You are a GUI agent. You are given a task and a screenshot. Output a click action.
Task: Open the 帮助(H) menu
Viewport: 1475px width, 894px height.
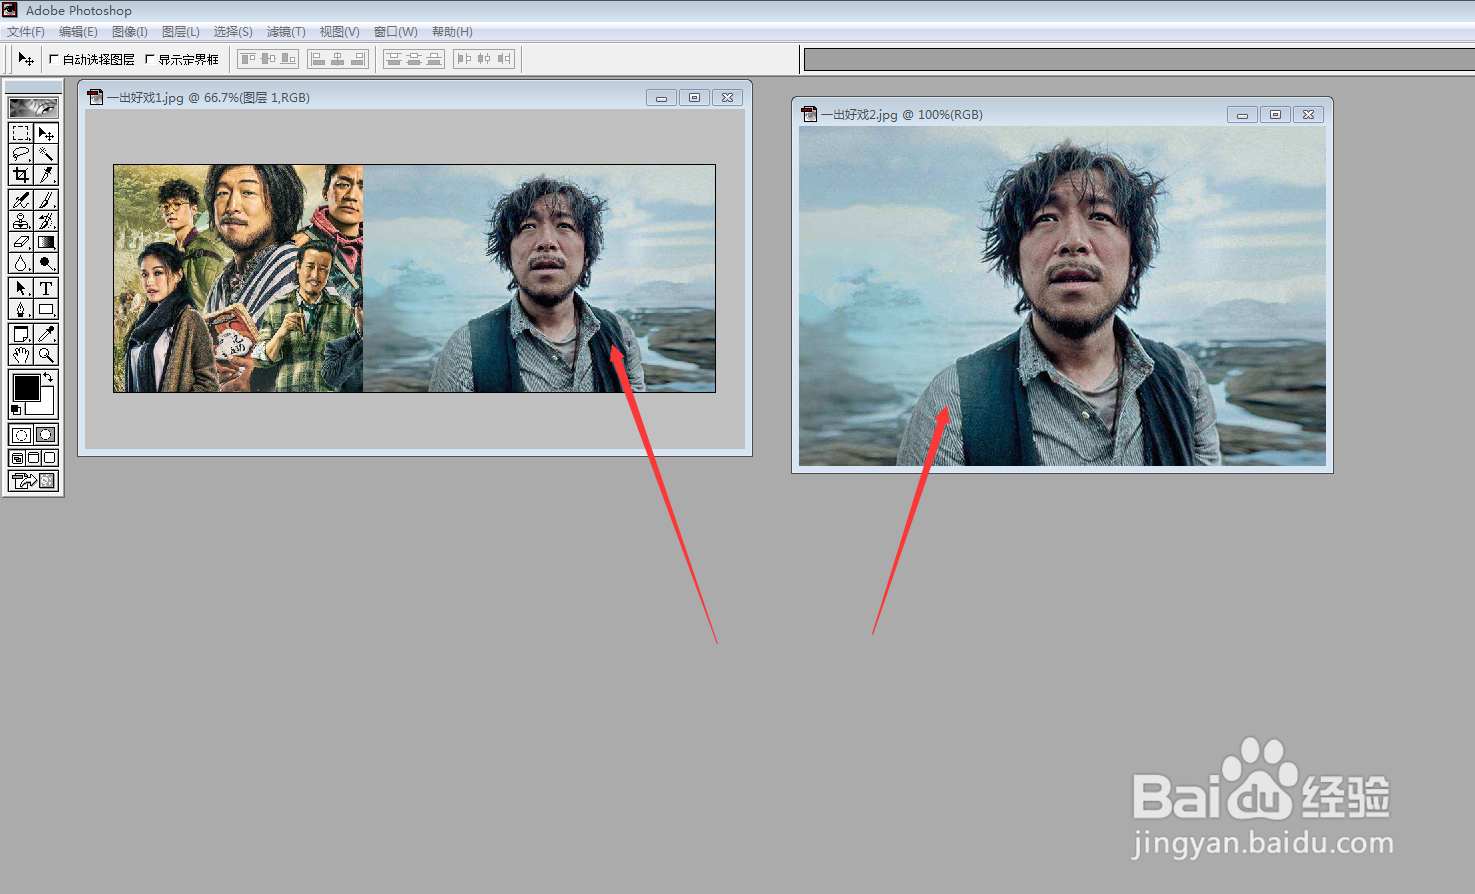tap(452, 32)
